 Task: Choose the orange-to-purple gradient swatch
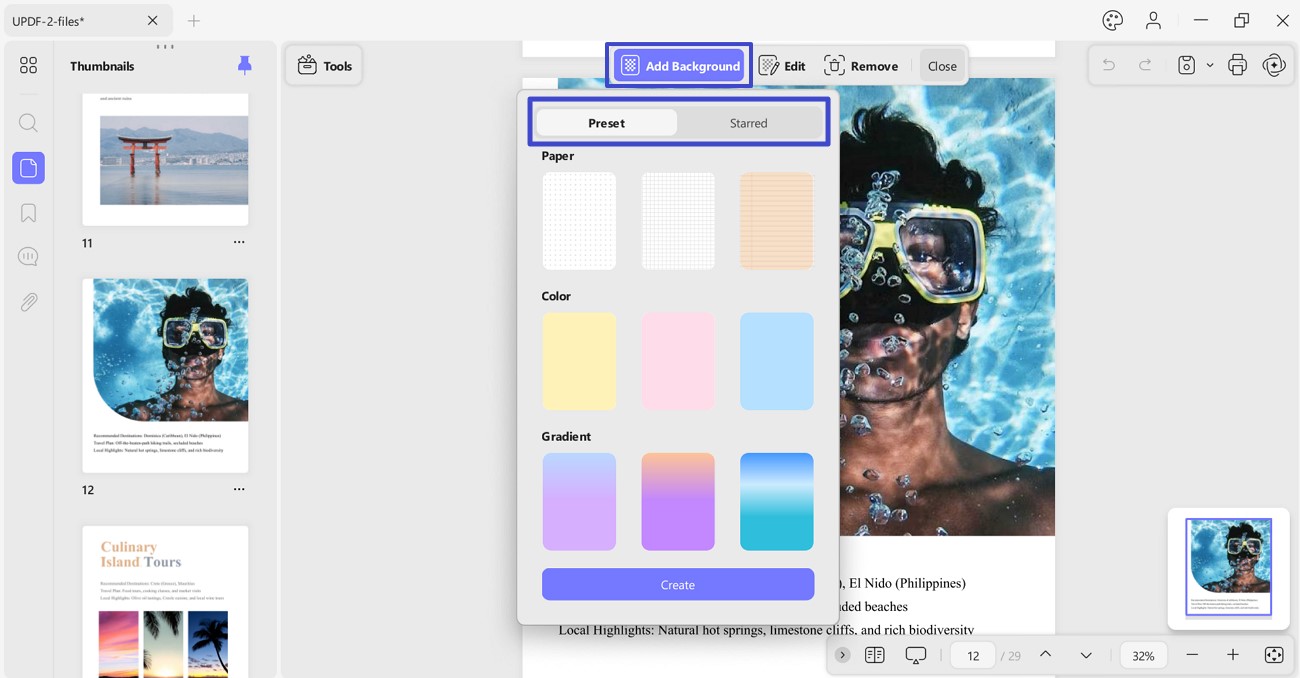click(x=678, y=501)
